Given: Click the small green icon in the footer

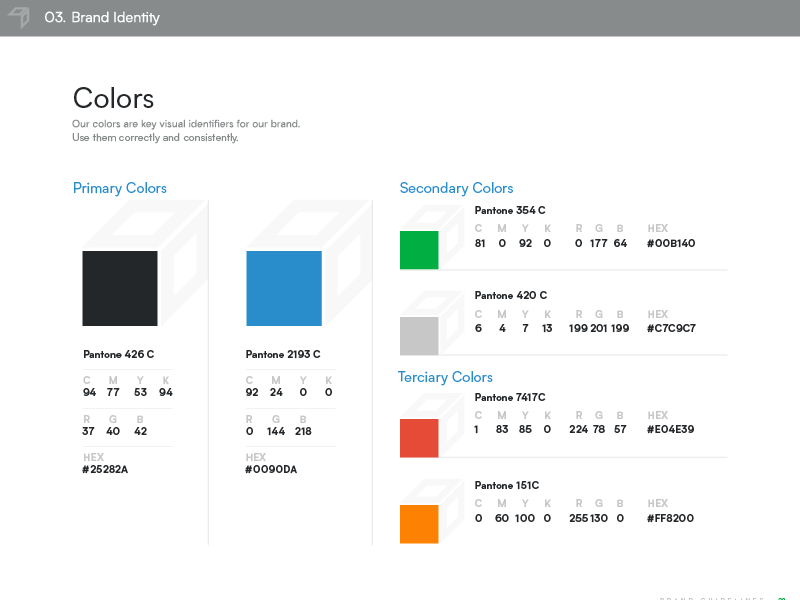Looking at the screenshot, I should pos(782,597).
